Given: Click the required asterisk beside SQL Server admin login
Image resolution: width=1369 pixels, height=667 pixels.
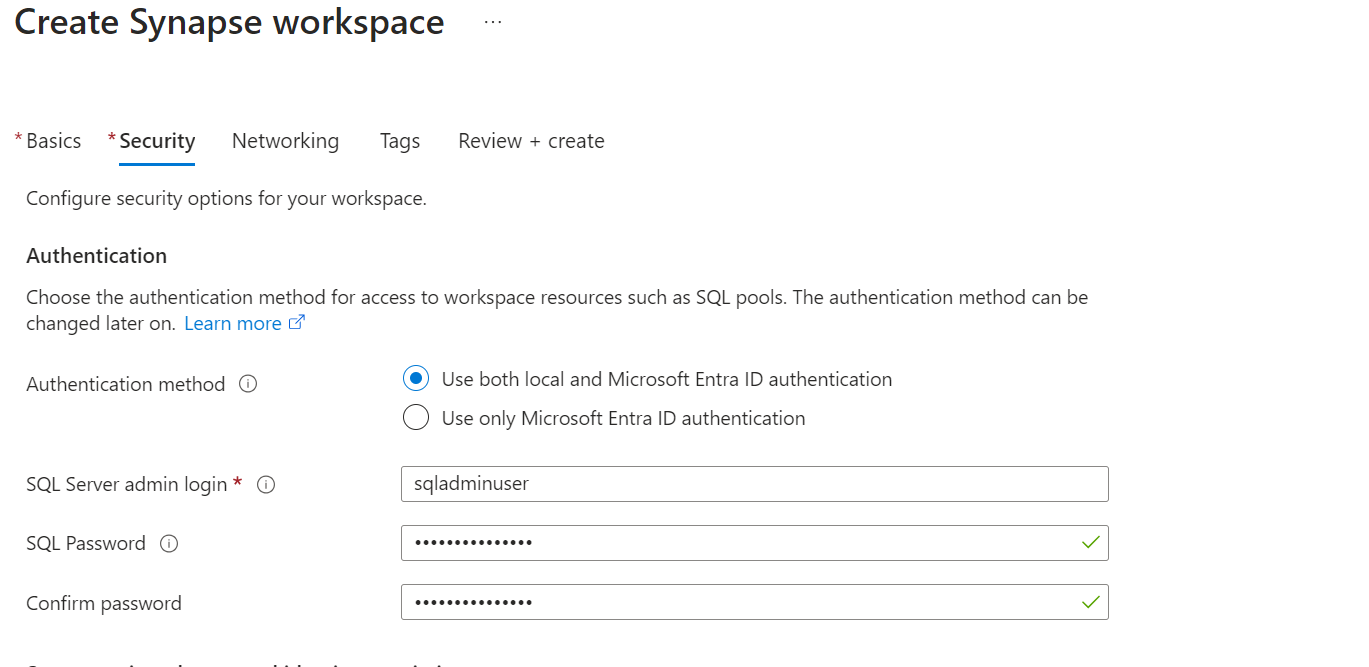Looking at the screenshot, I should [237, 483].
